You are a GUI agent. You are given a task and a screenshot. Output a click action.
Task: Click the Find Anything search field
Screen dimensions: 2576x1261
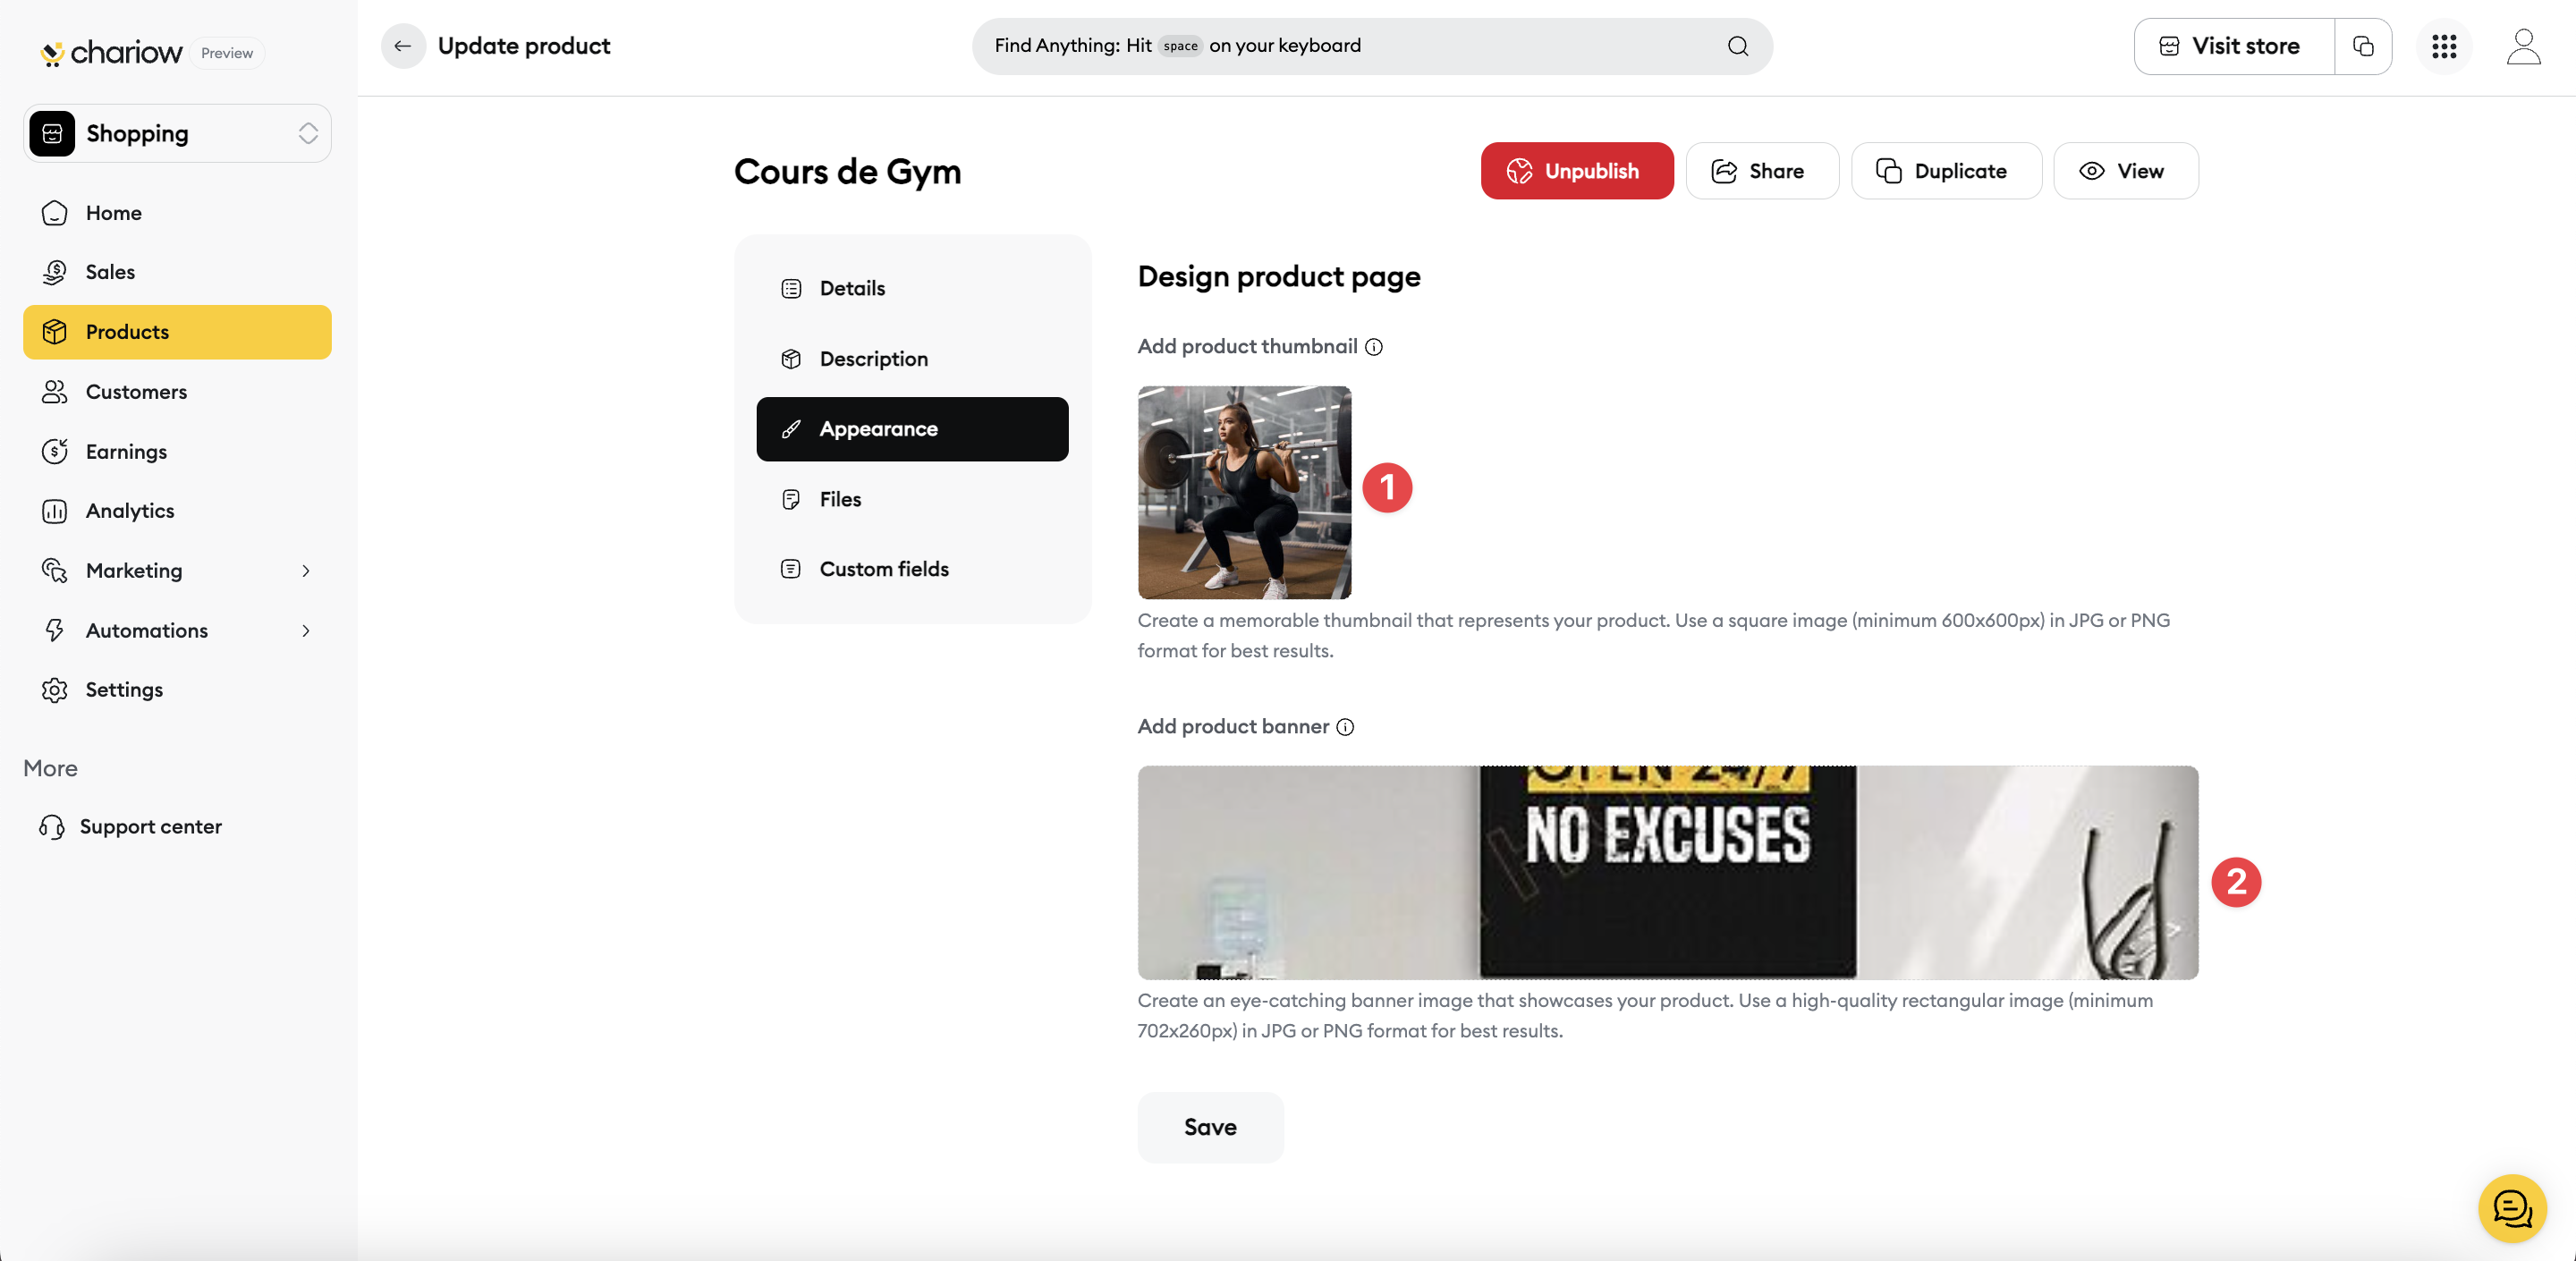click(1372, 46)
